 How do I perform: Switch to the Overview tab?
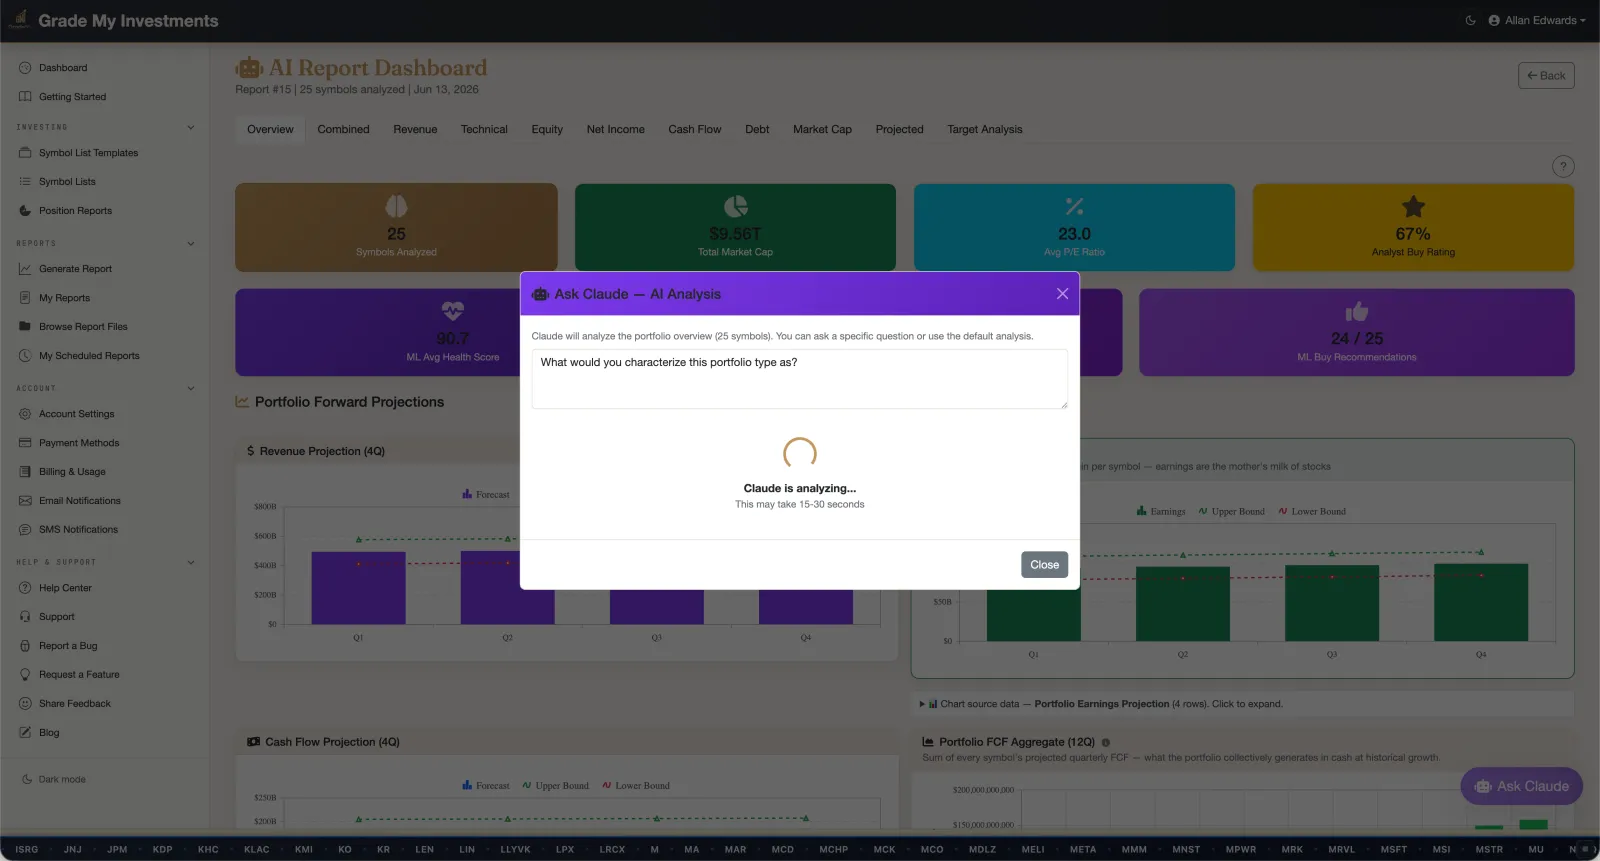[270, 130]
